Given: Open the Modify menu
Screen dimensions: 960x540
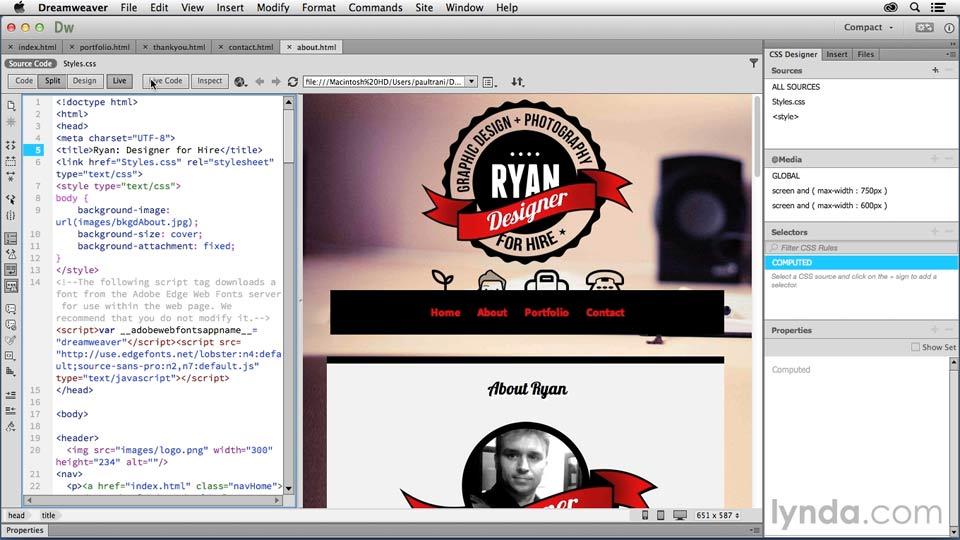Looking at the screenshot, I should [x=272, y=8].
